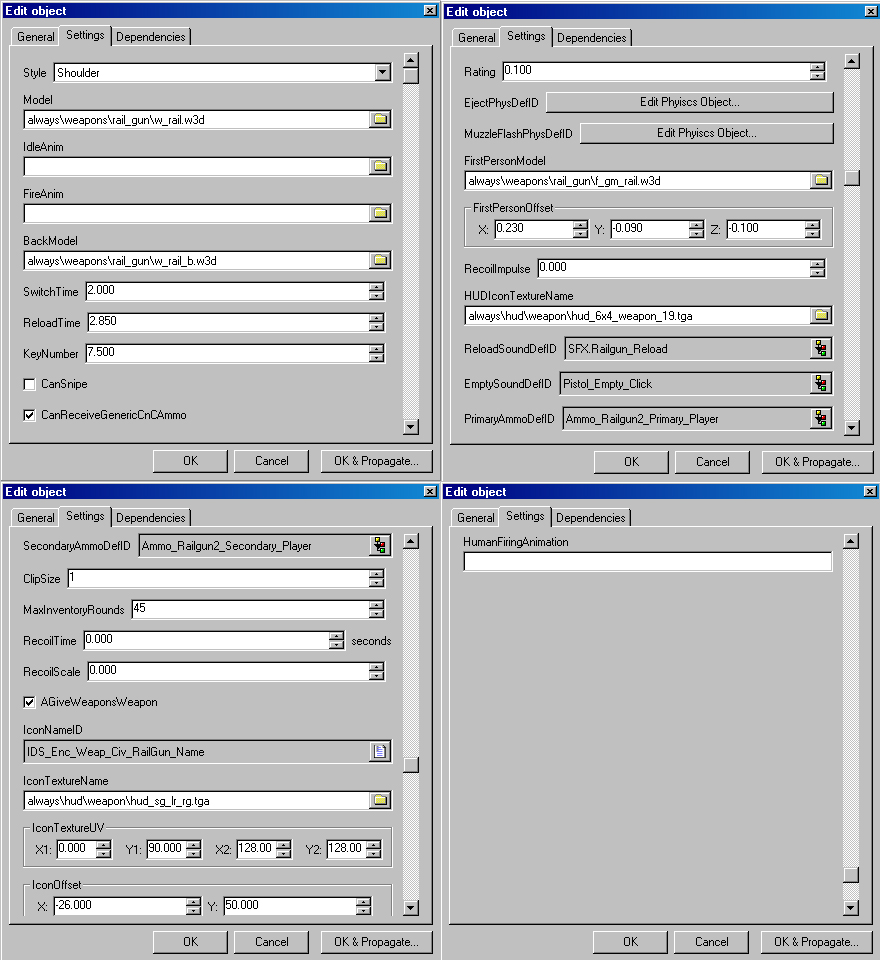The height and width of the screenshot is (960, 880).
Task: Open the Style dropdown showing Shoulder
Action: (x=382, y=72)
